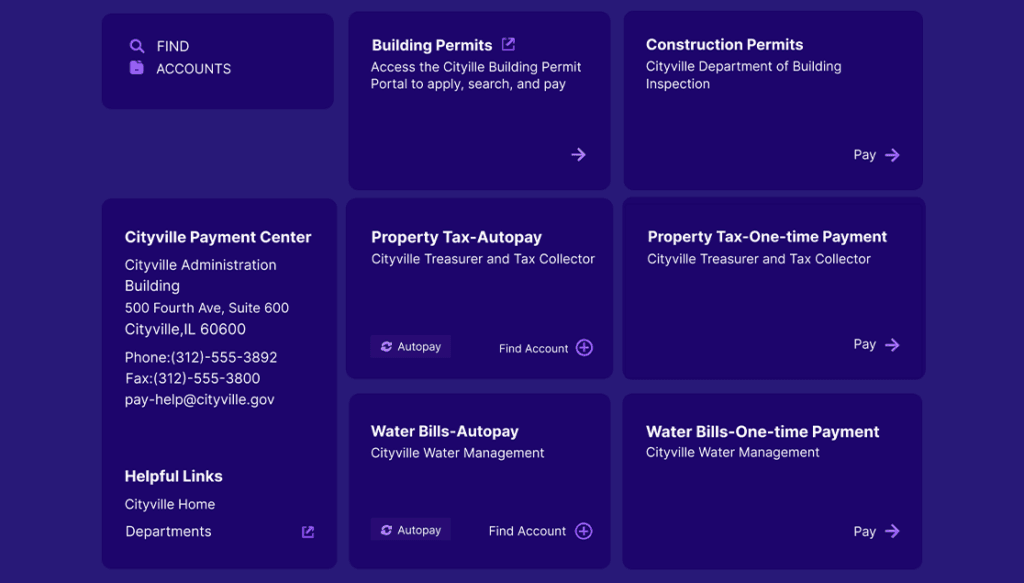Click Autopay badge on Property Tax-Autopay card

coord(411,347)
